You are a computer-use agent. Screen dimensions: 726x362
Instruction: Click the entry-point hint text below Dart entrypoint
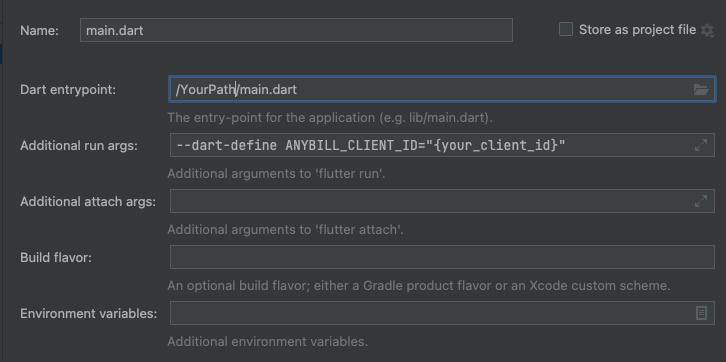tap(330, 118)
